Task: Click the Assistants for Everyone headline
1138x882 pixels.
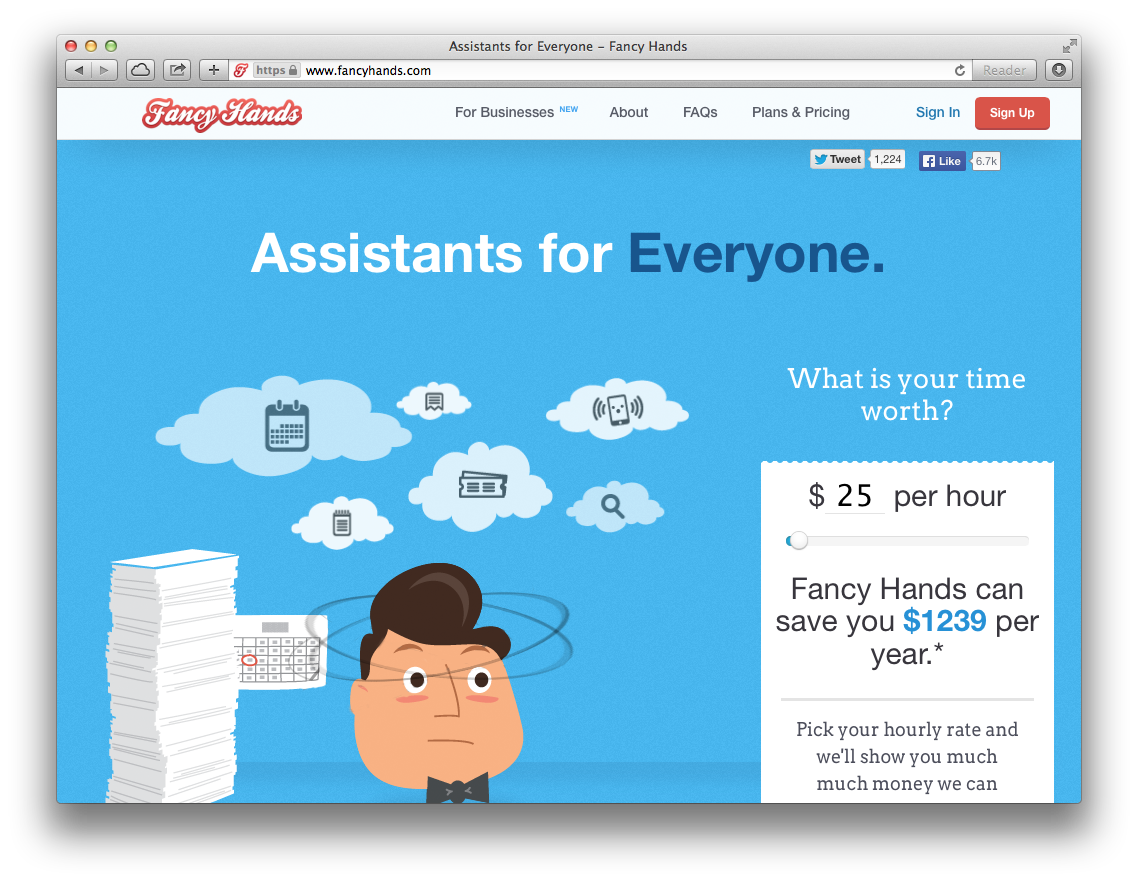Action: tap(568, 253)
